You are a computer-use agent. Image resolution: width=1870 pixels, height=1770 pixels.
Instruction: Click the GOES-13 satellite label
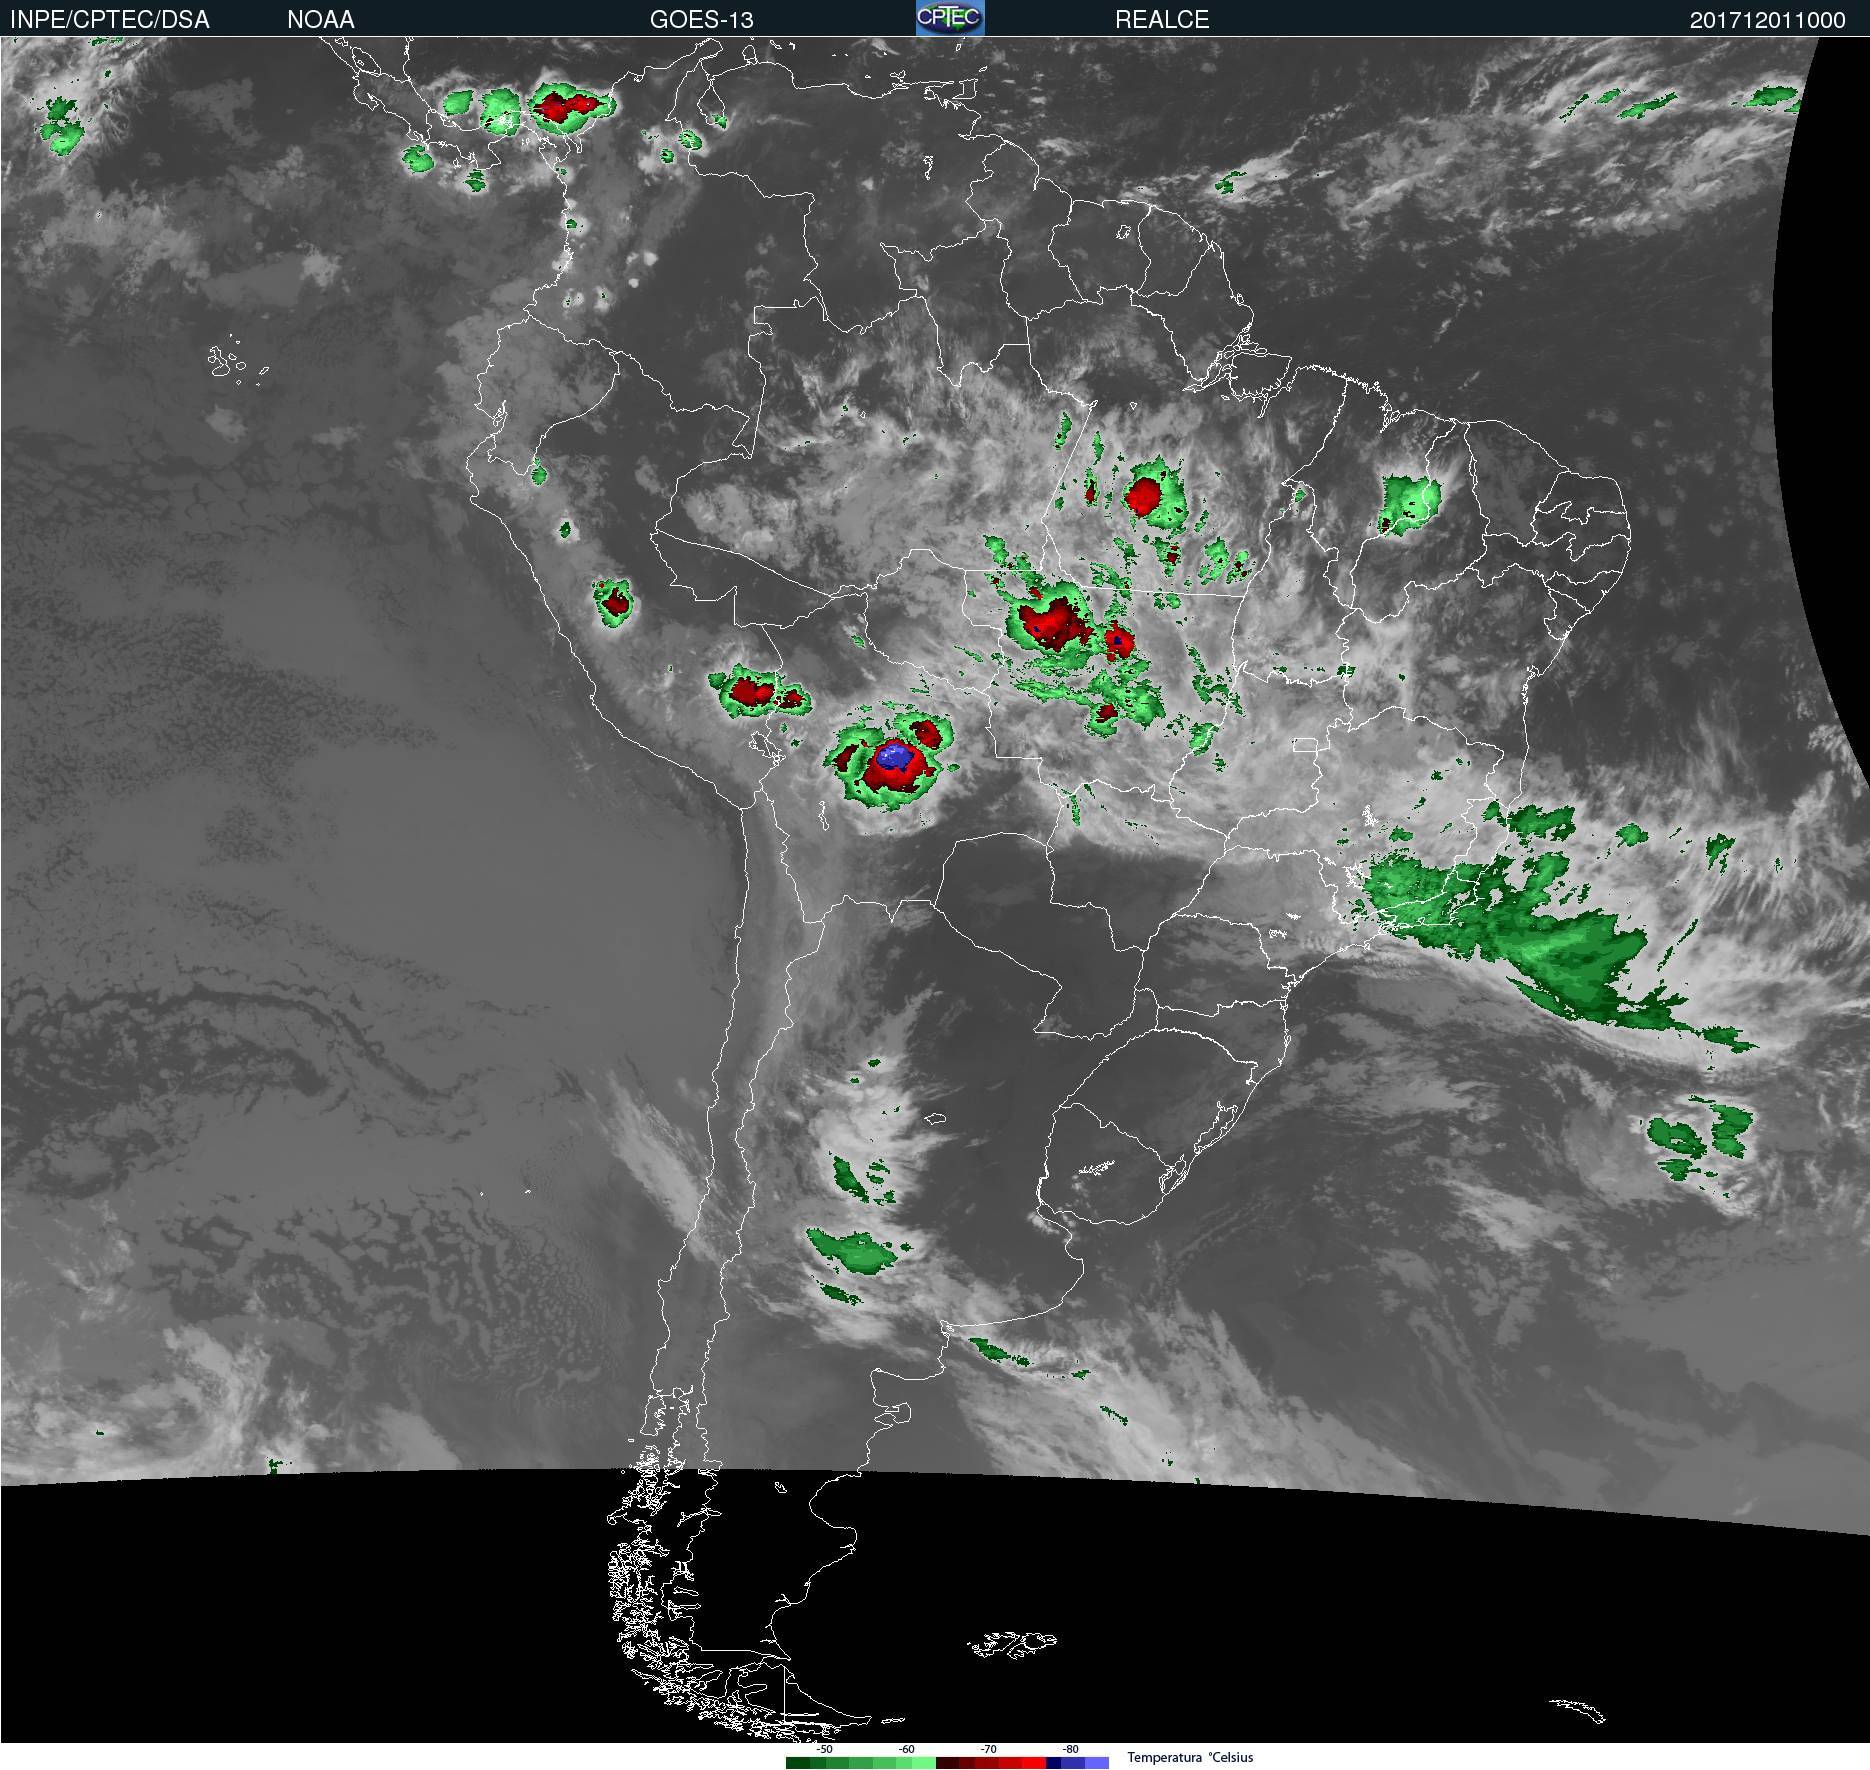[x=702, y=20]
